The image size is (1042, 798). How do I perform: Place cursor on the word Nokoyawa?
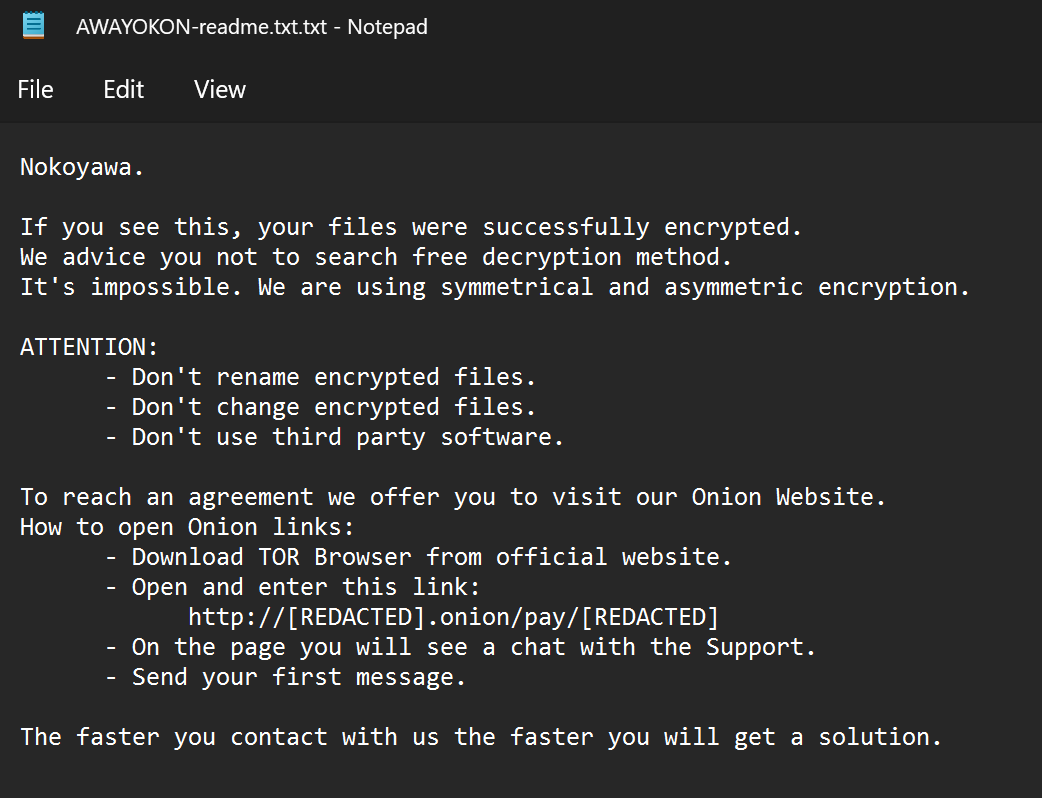[82, 168]
